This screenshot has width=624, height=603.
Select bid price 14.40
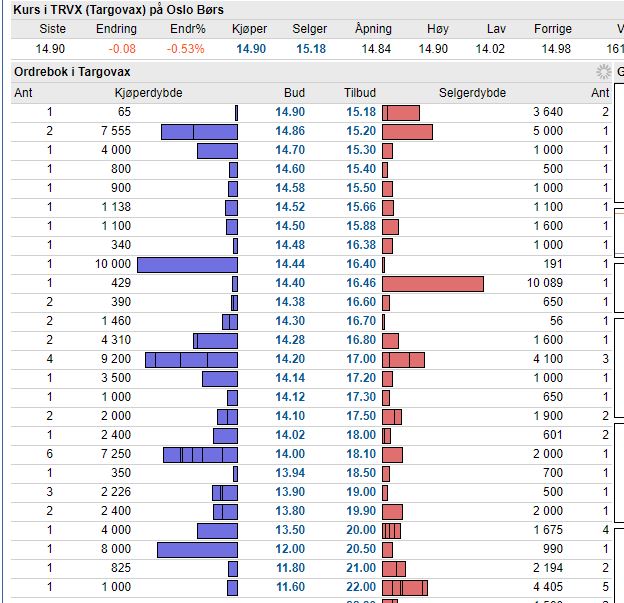pyautogui.click(x=290, y=283)
